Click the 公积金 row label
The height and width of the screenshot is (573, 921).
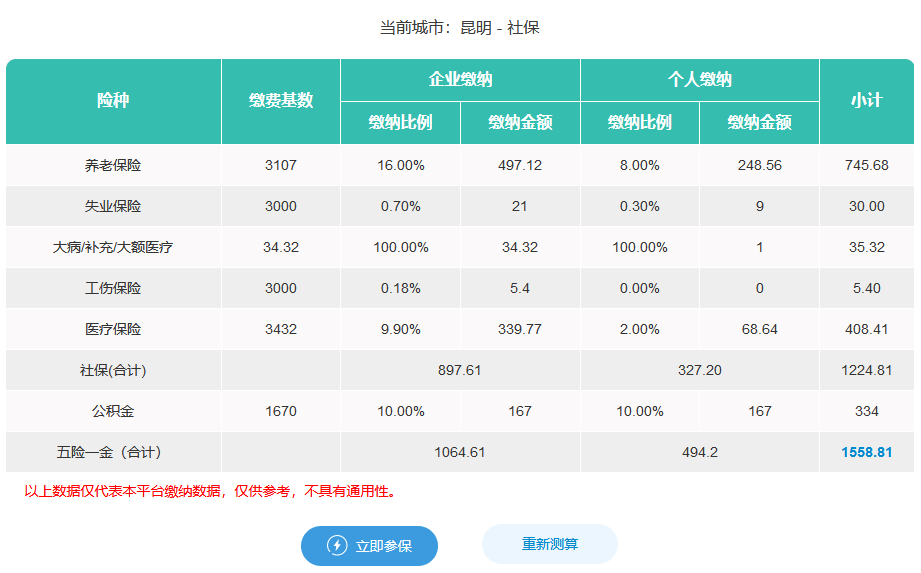(x=113, y=411)
